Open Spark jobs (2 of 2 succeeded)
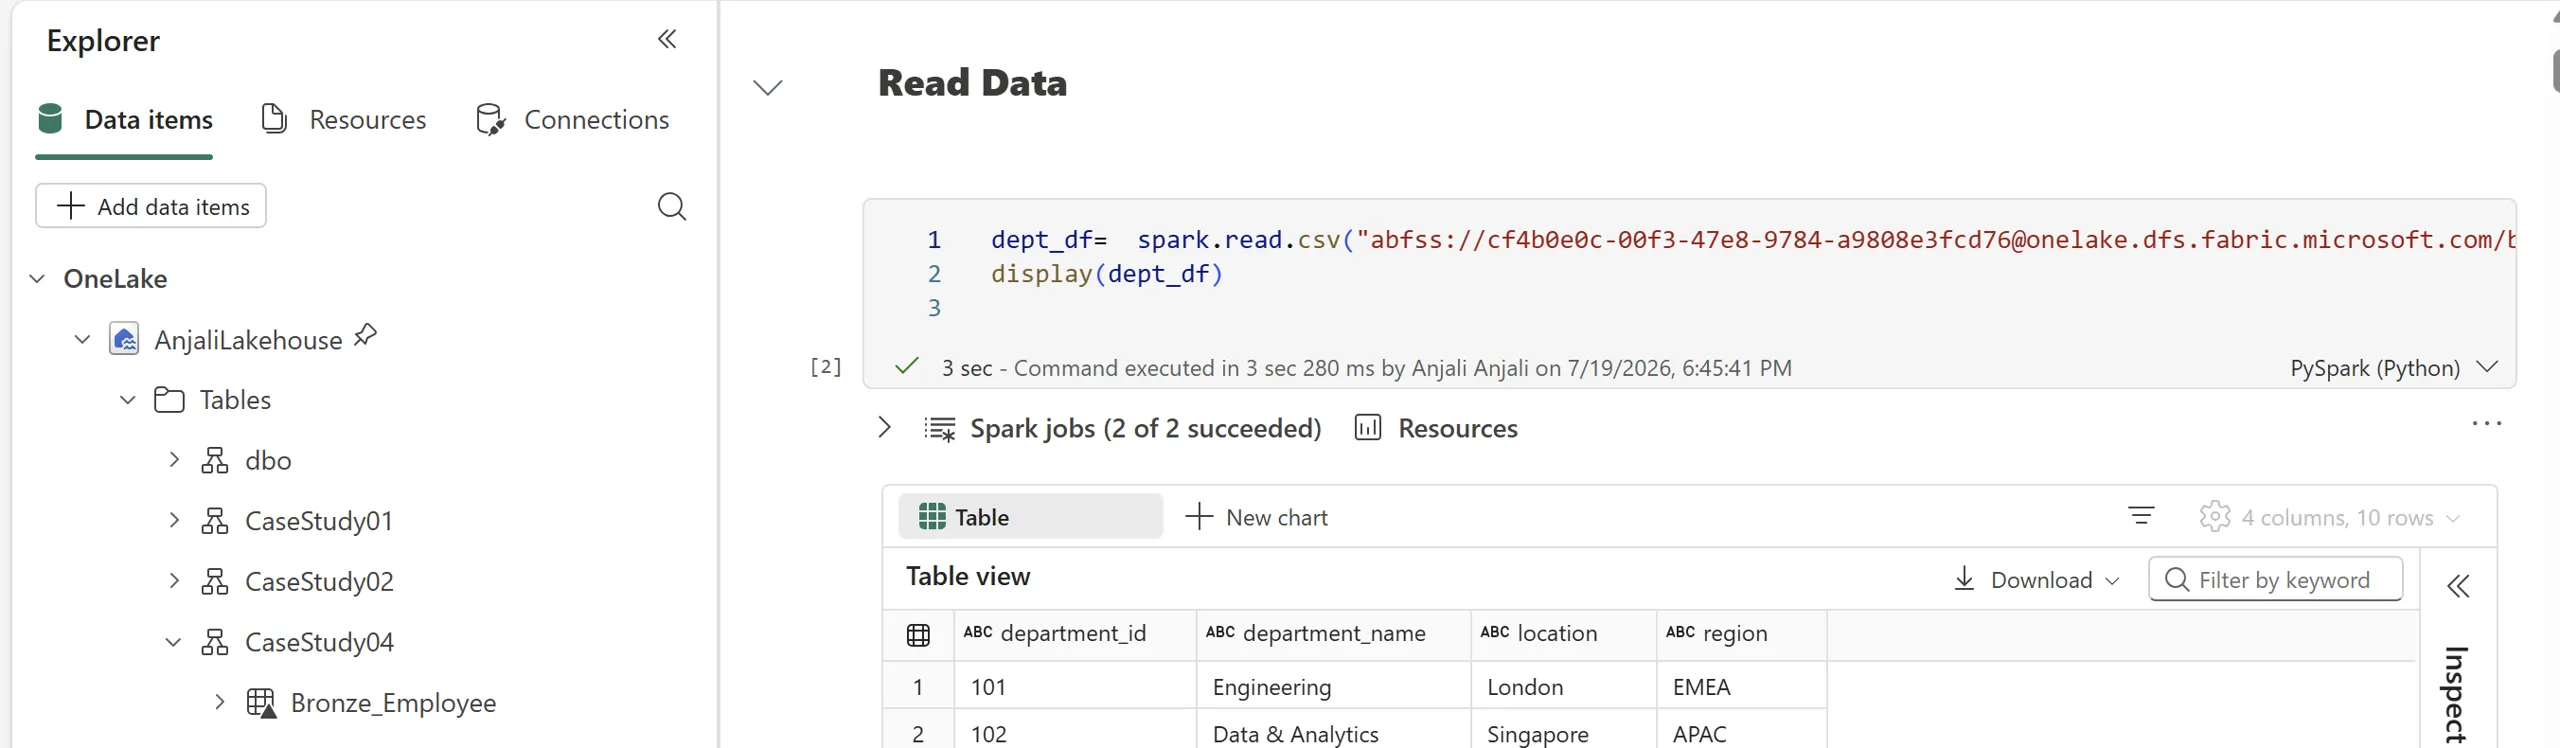 1145,429
